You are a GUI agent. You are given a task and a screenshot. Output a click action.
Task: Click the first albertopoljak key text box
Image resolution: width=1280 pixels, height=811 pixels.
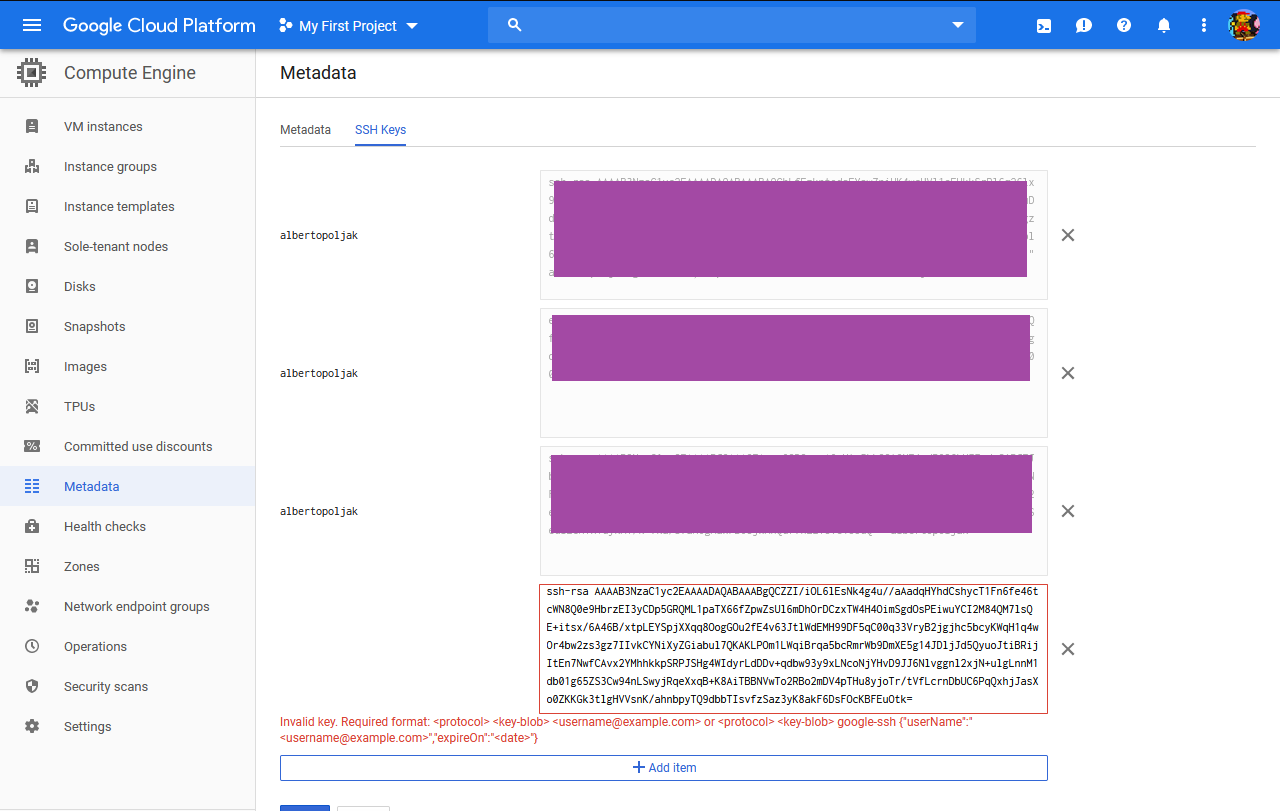tap(794, 235)
